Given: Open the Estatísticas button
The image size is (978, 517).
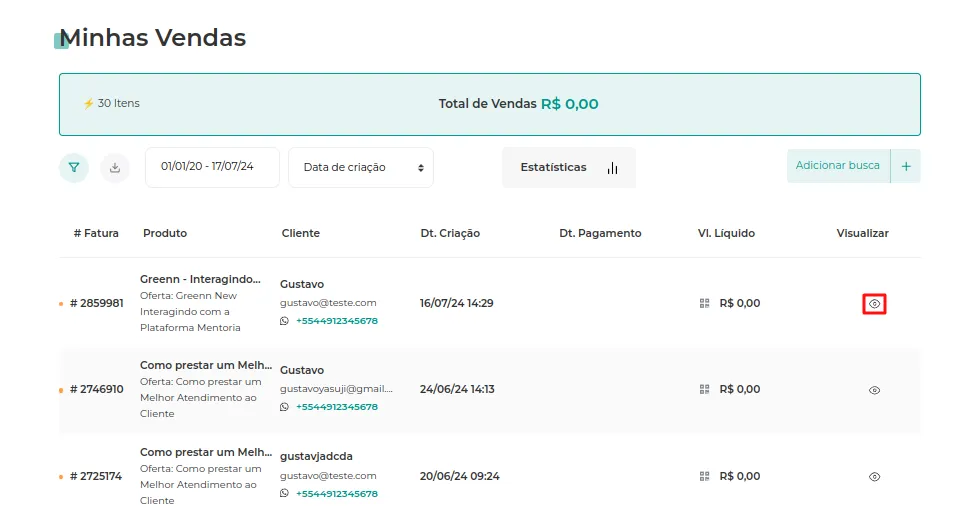Looking at the screenshot, I should point(569,167).
